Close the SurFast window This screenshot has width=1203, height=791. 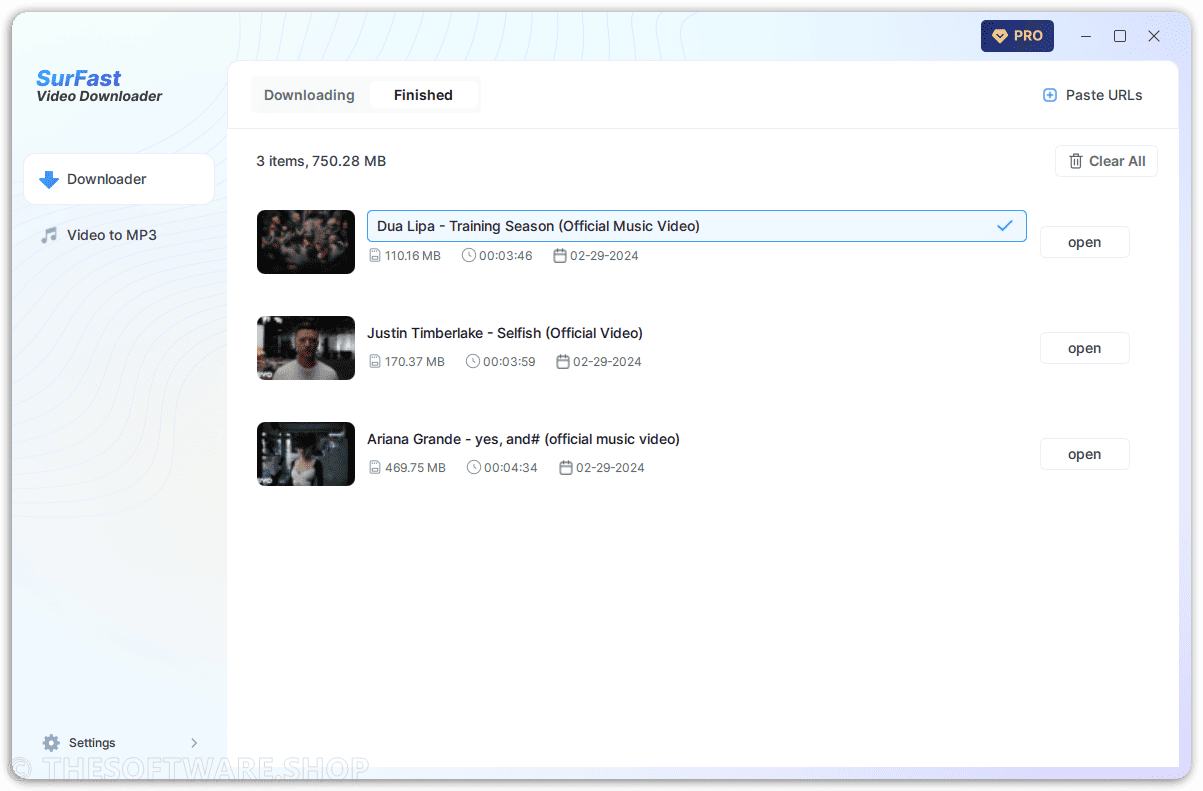tap(1154, 36)
